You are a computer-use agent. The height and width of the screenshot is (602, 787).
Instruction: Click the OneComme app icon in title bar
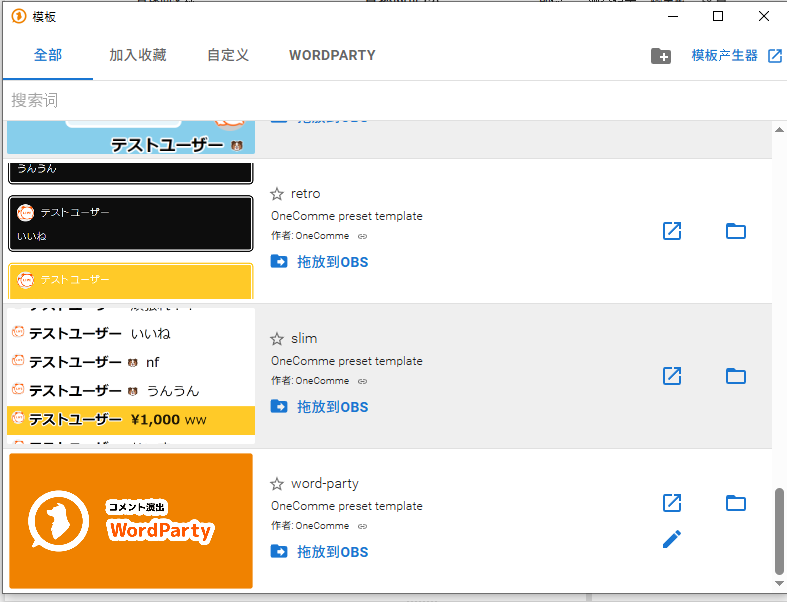19,17
